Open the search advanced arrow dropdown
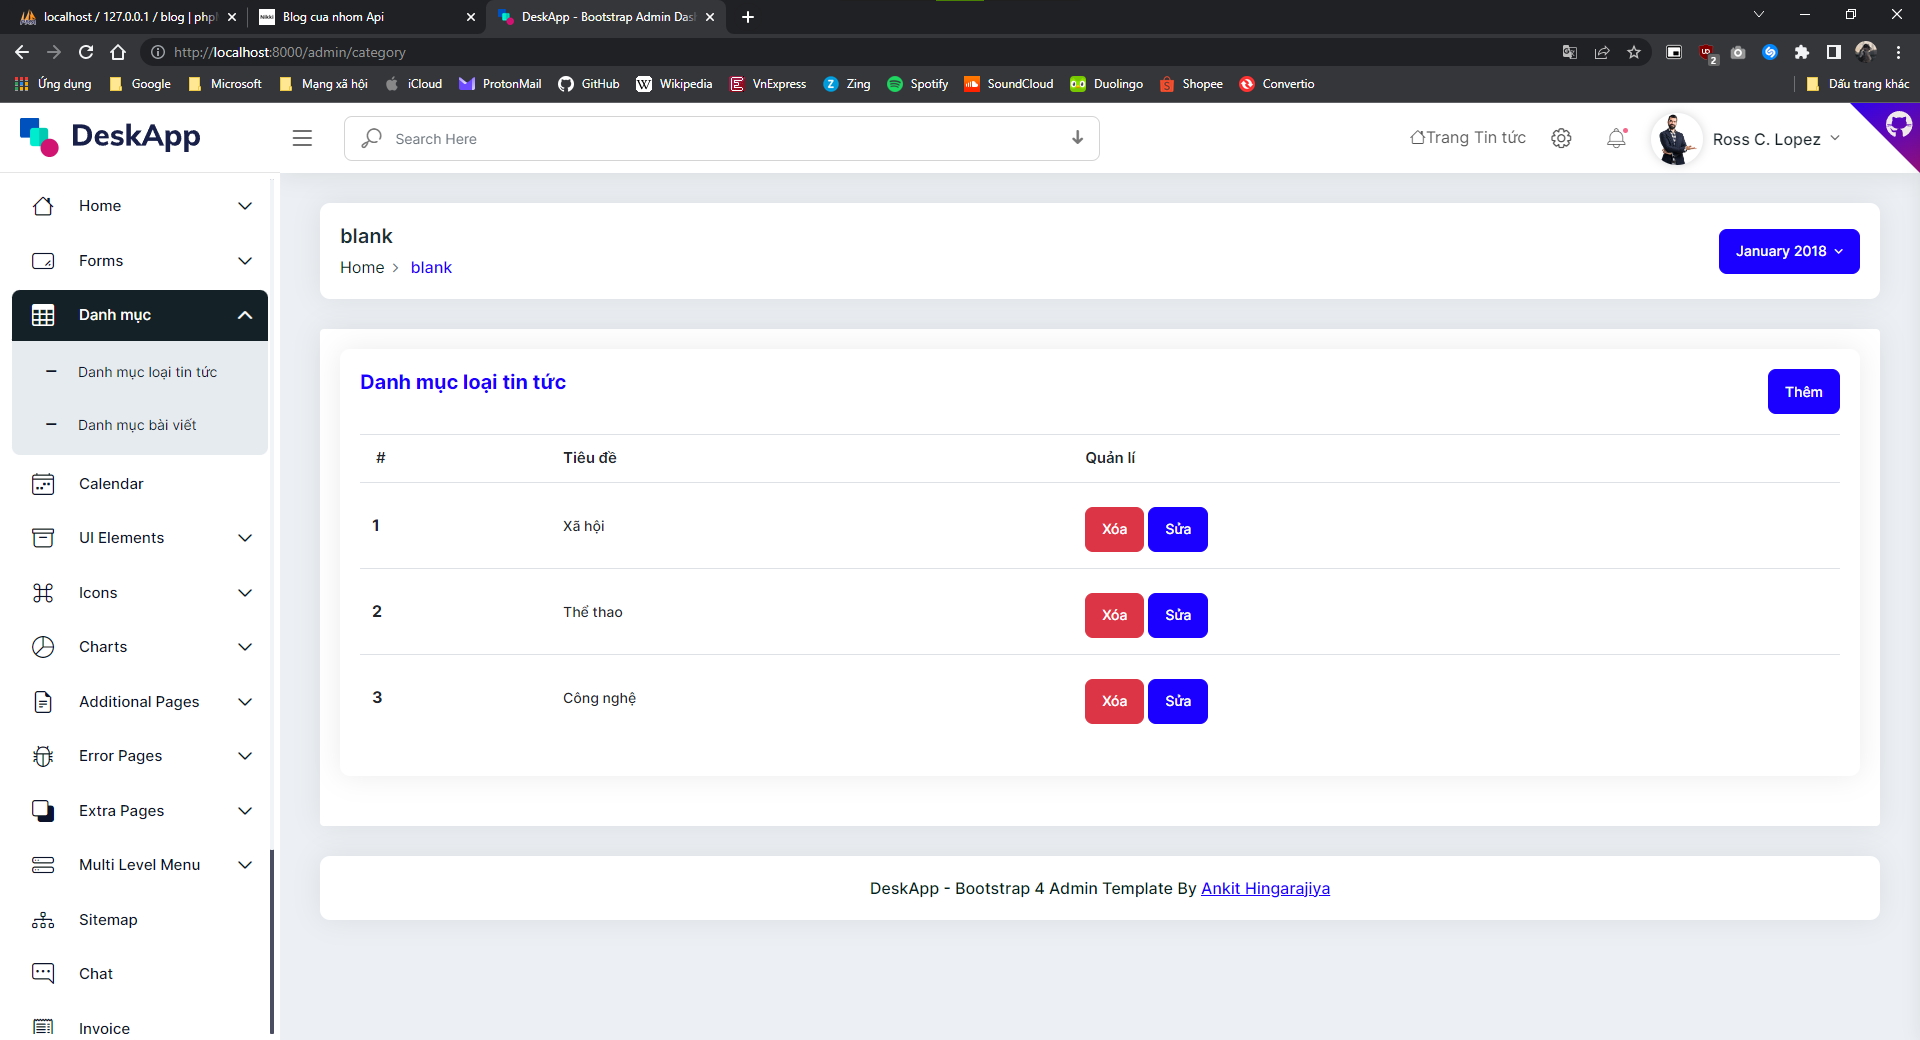 [x=1077, y=138]
